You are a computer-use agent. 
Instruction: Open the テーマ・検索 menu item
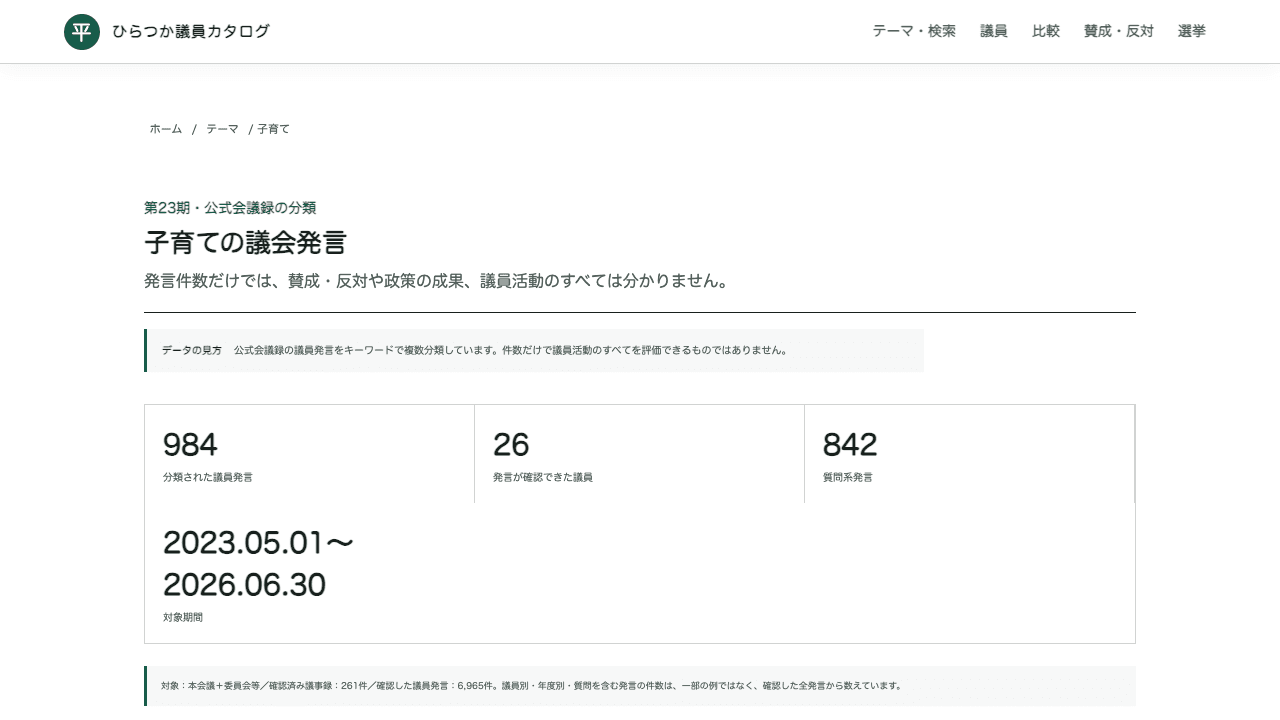pyautogui.click(x=914, y=32)
